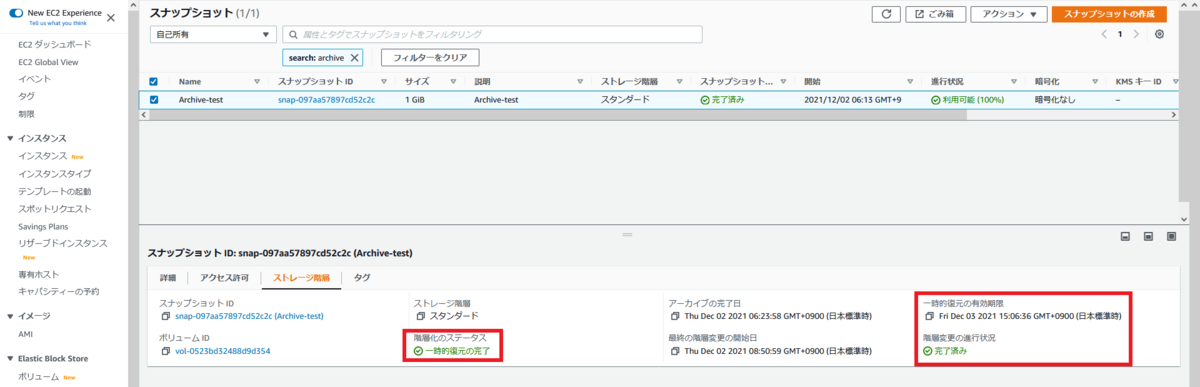This screenshot has width=1200, height=387.
Task: Open table preferences gear icon
Action: point(1159,34)
